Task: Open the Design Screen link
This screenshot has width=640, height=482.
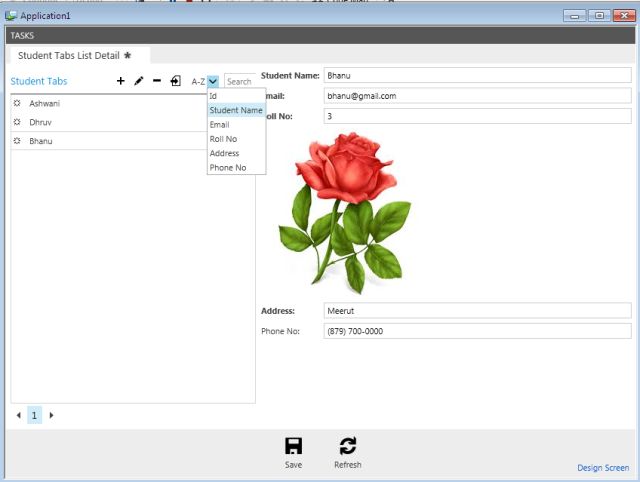Action: pos(603,468)
